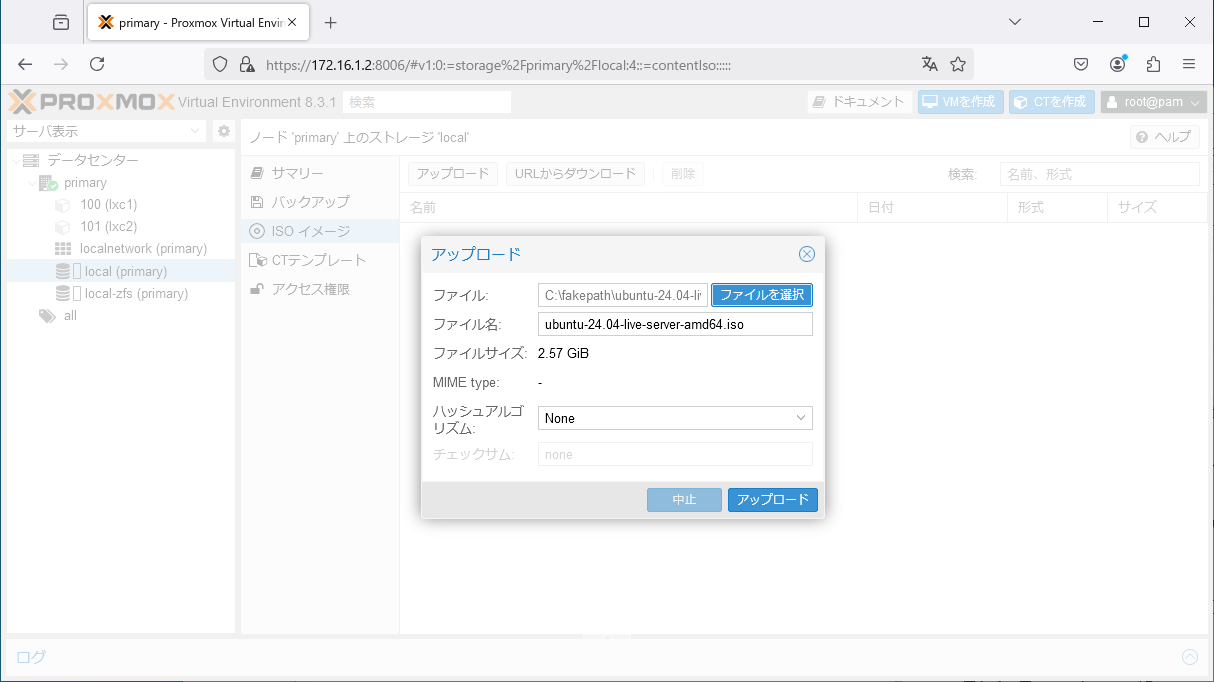1214x682 pixels.
Task: Click the Proxmox logo
Action: pyautogui.click(x=91, y=102)
